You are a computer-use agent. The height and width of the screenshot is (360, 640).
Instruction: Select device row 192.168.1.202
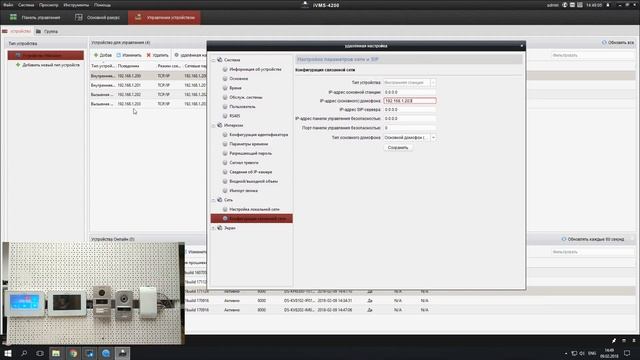(148, 94)
